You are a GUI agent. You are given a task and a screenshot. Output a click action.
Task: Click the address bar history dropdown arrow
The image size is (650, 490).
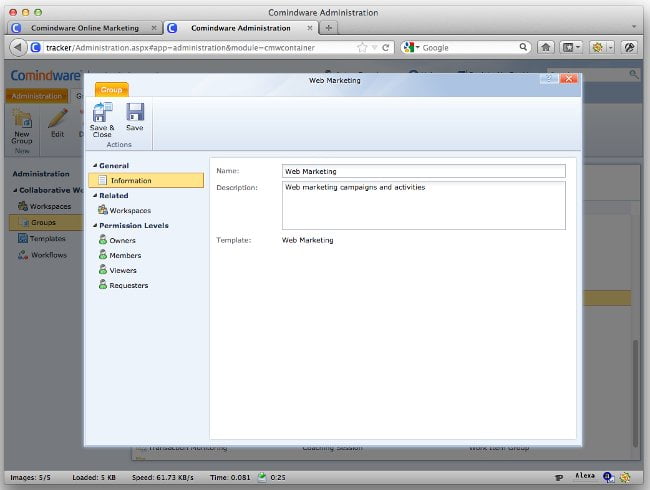[x=374, y=48]
